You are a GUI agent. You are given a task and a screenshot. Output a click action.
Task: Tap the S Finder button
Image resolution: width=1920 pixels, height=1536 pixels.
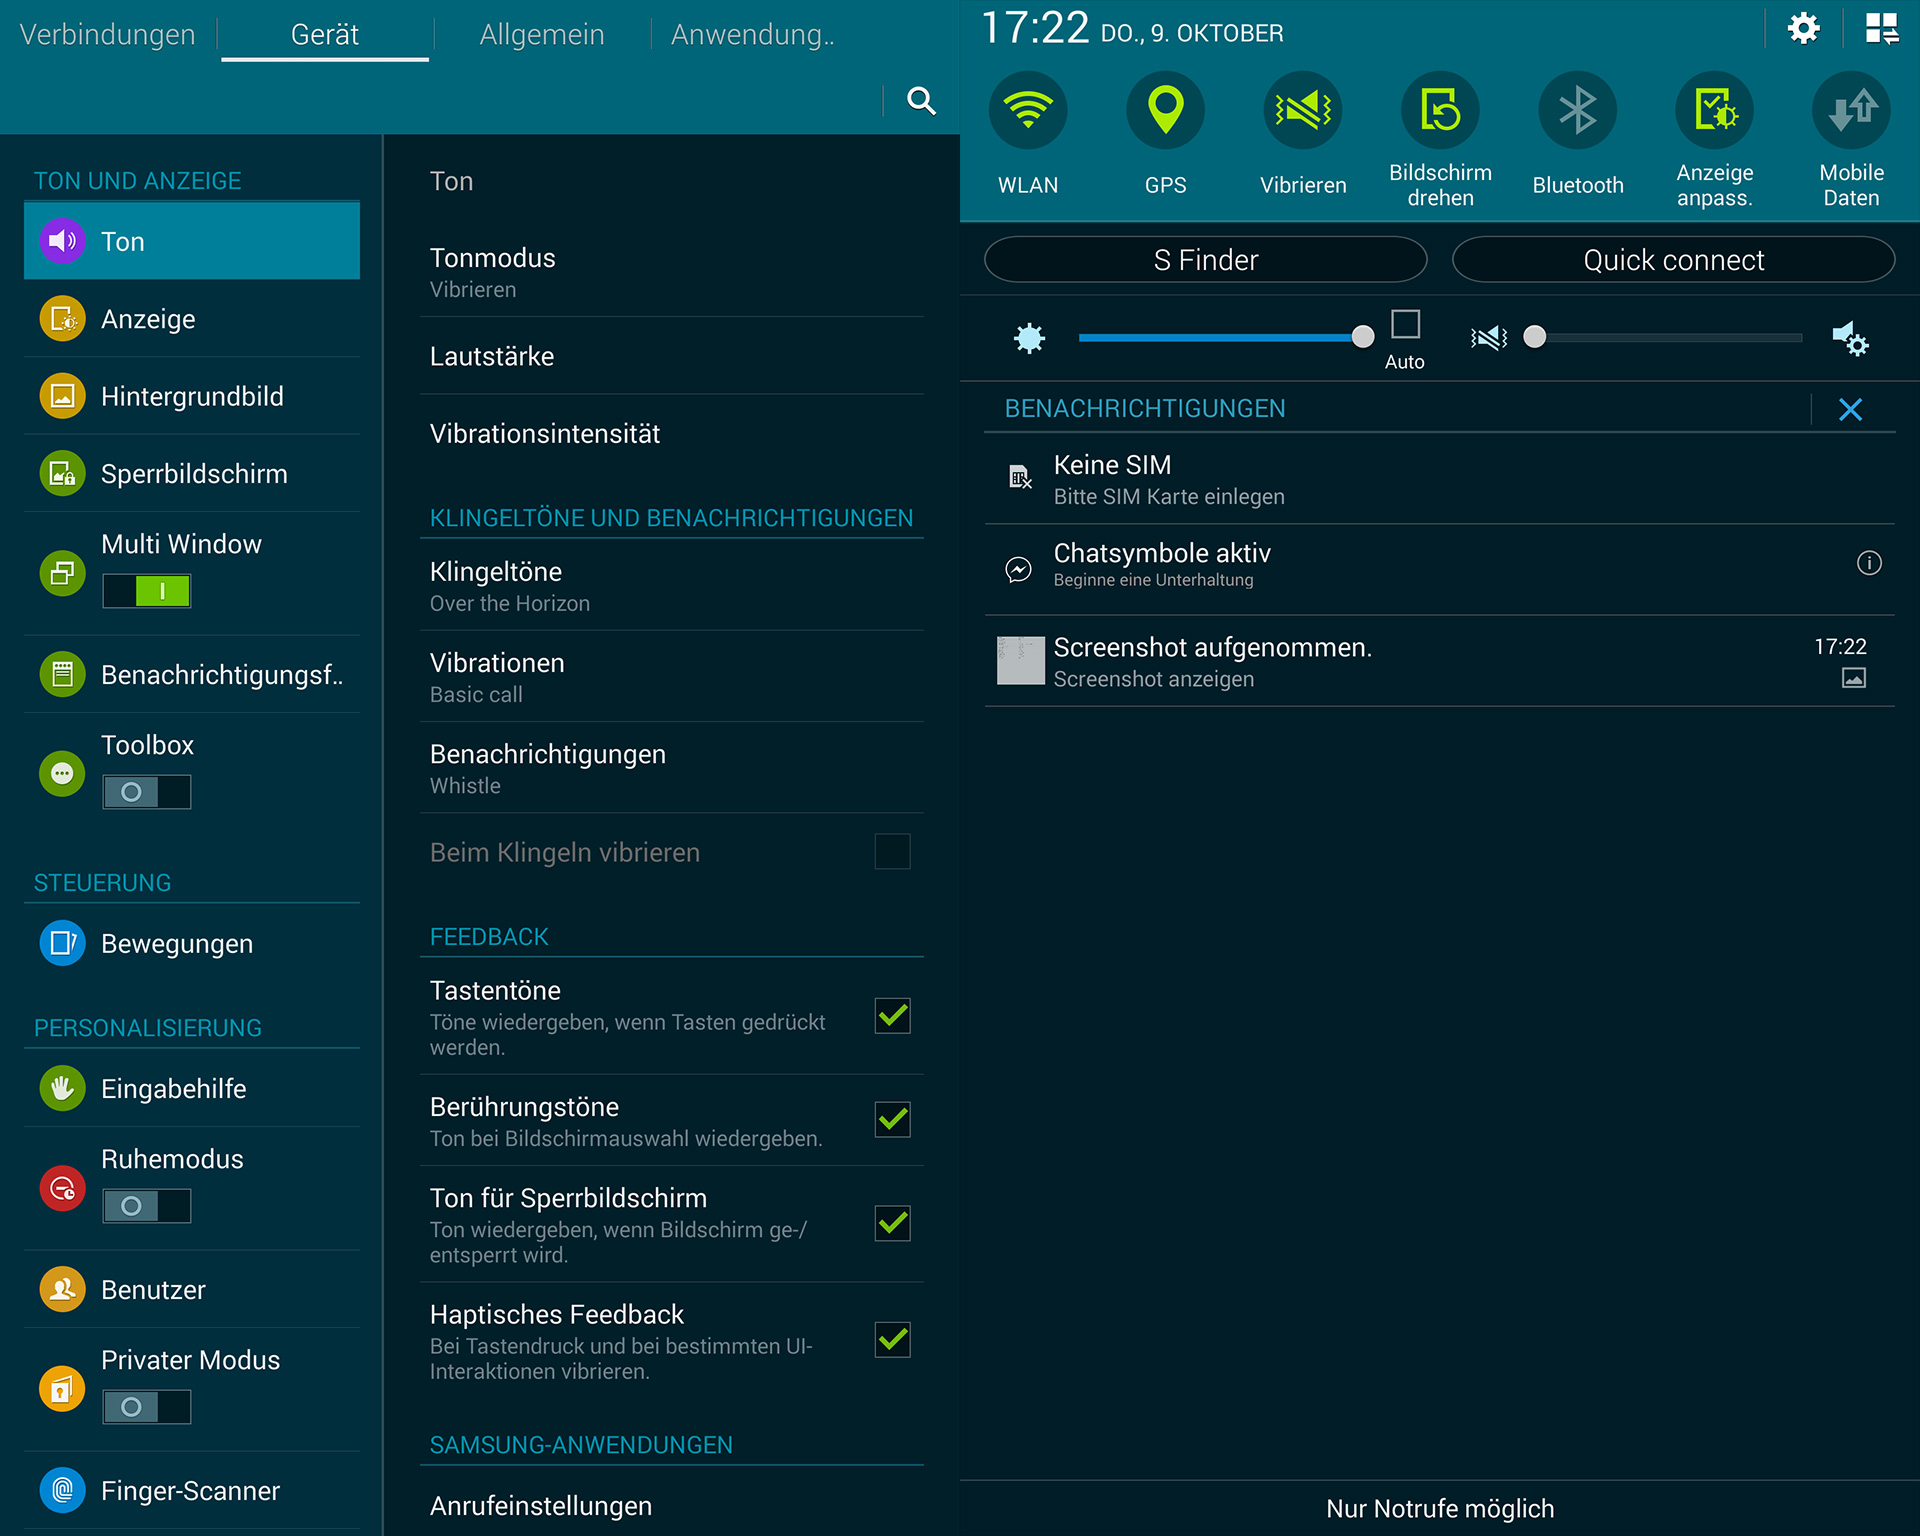[x=1205, y=260]
